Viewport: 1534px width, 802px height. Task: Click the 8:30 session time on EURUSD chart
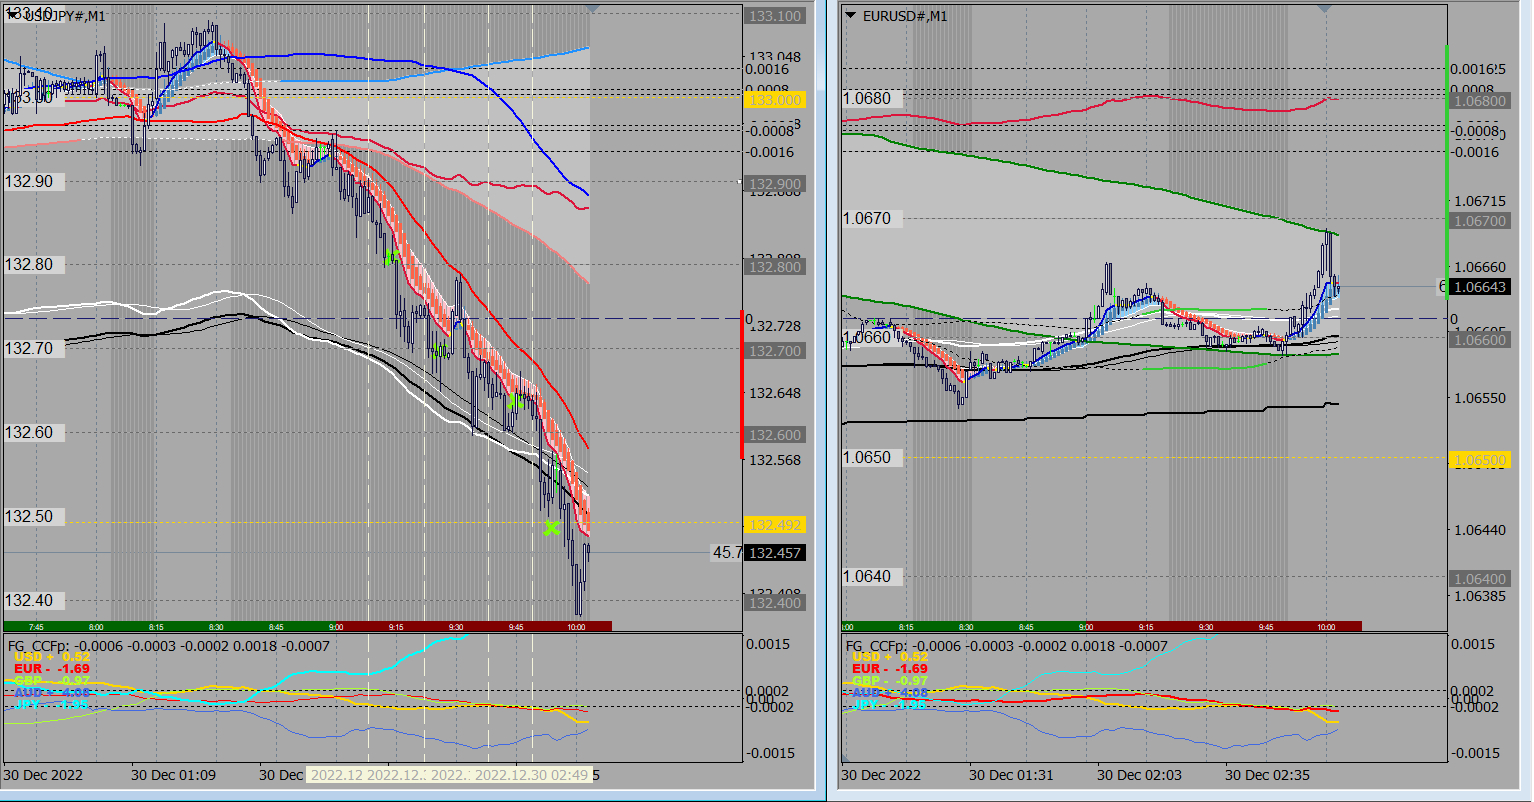[x=966, y=626]
